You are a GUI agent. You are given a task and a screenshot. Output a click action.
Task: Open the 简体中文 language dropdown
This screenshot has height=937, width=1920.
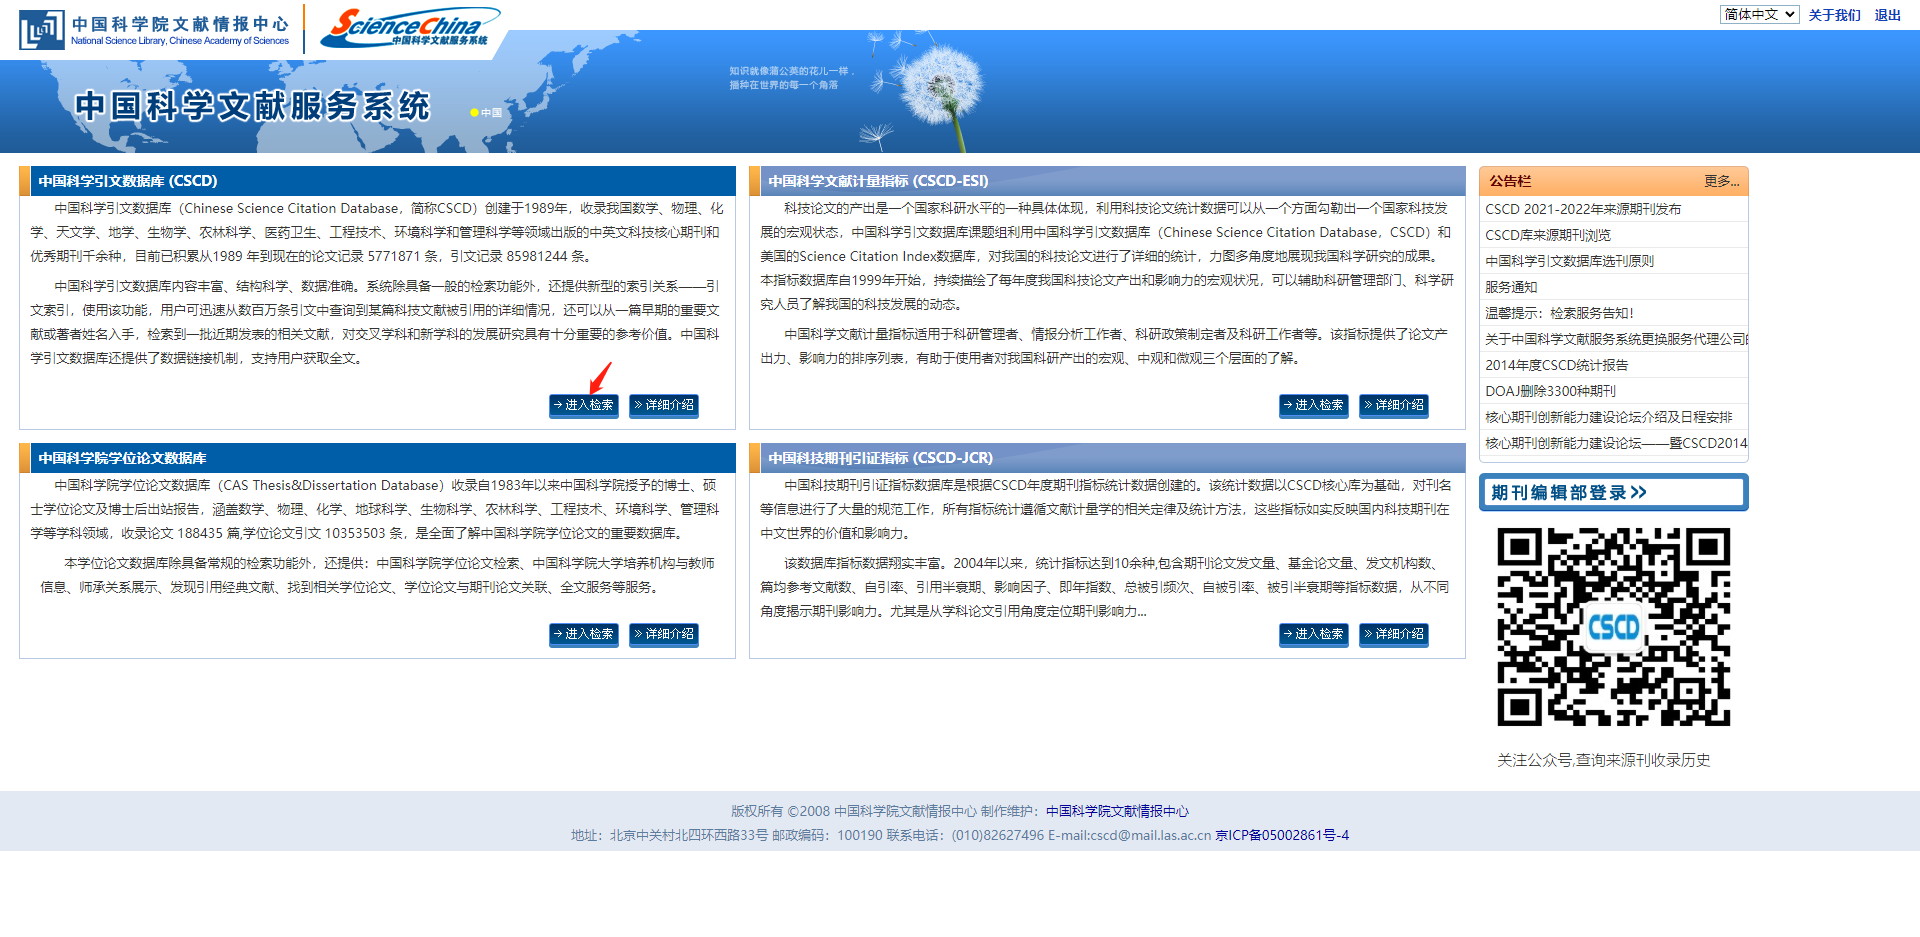coord(1758,14)
